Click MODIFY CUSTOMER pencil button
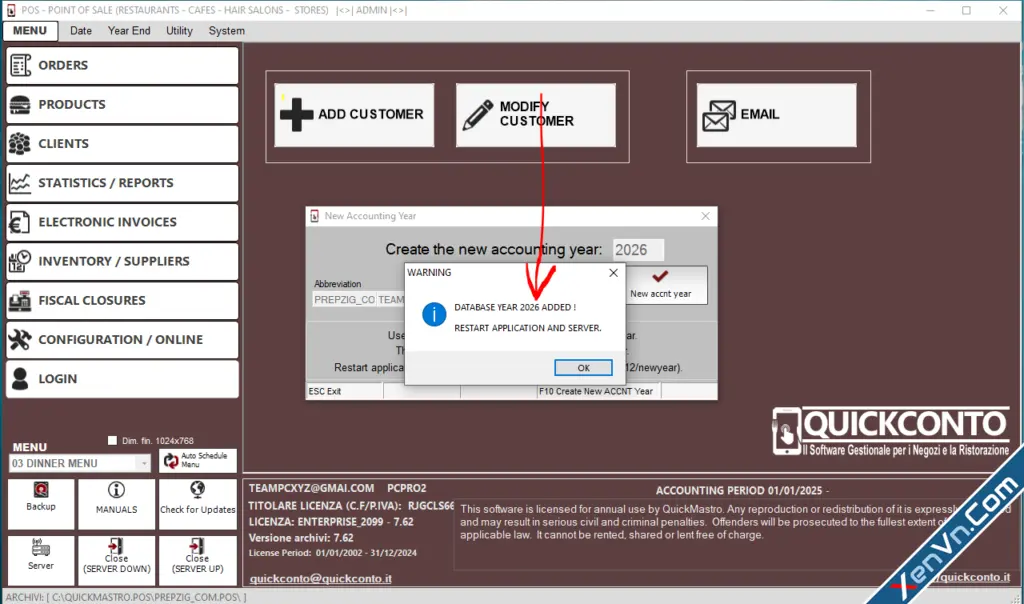The width and height of the screenshot is (1024, 604). coord(536,115)
